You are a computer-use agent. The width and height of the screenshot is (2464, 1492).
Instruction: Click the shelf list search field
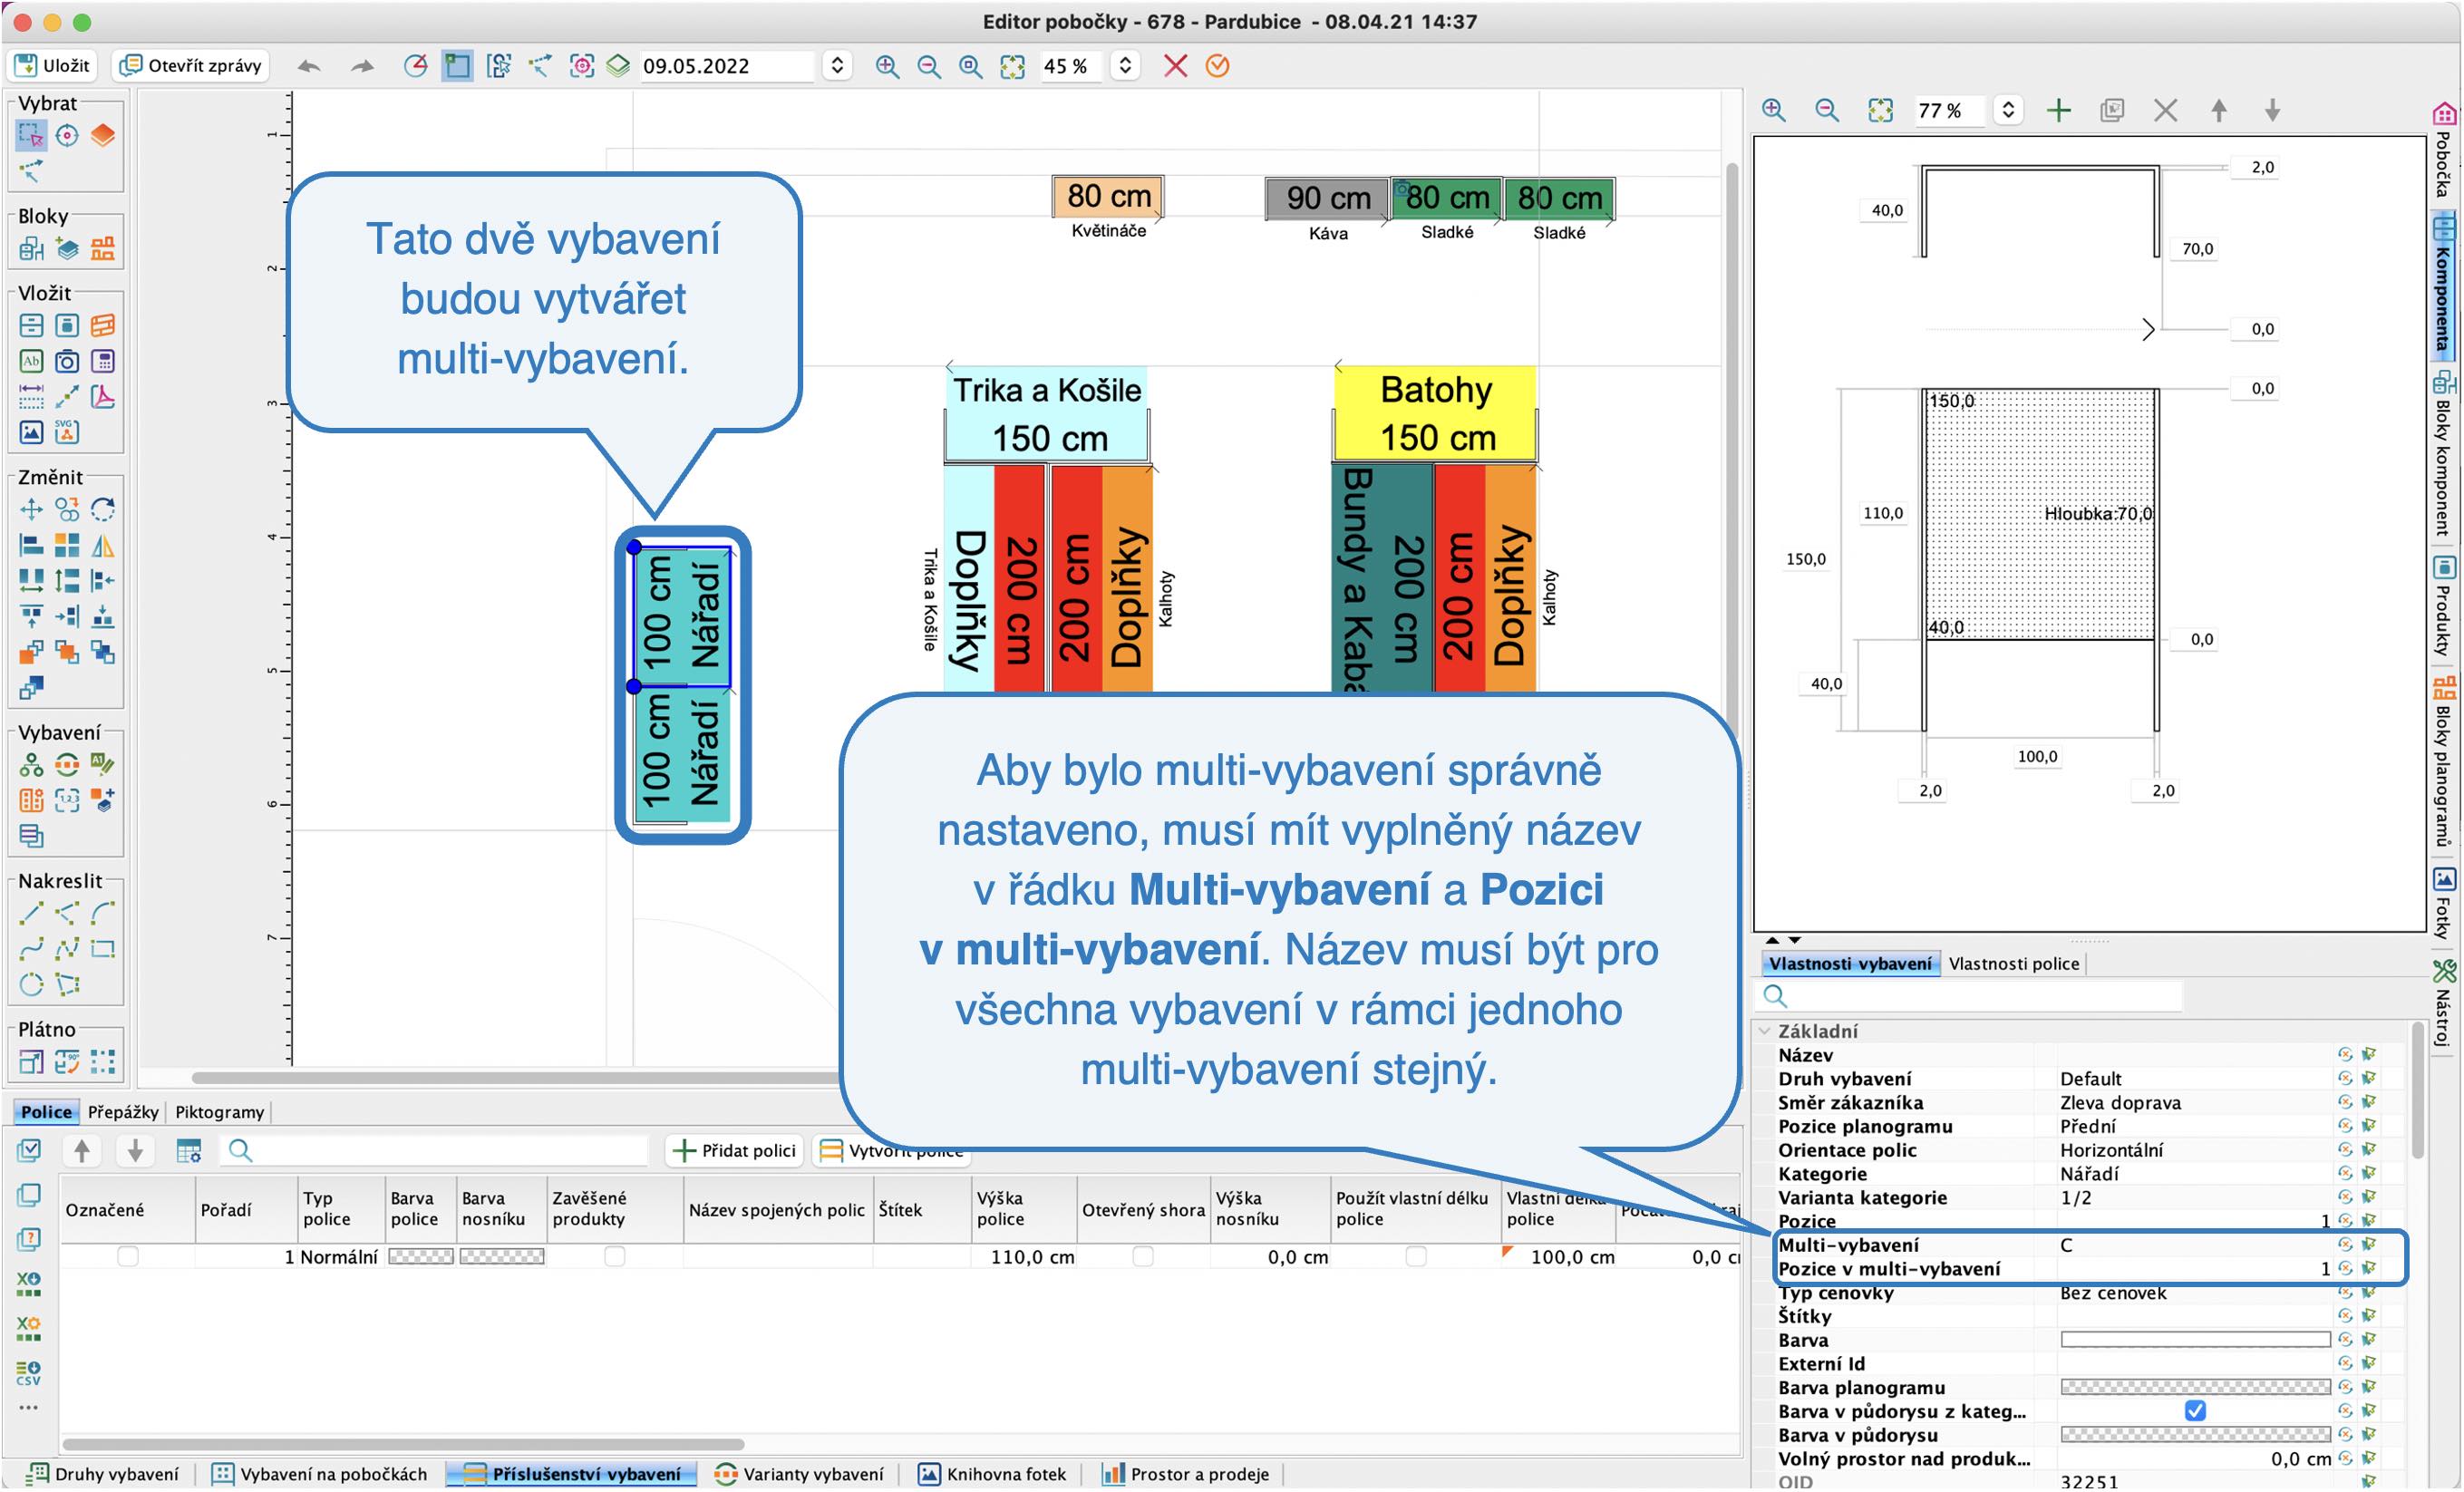point(435,1151)
